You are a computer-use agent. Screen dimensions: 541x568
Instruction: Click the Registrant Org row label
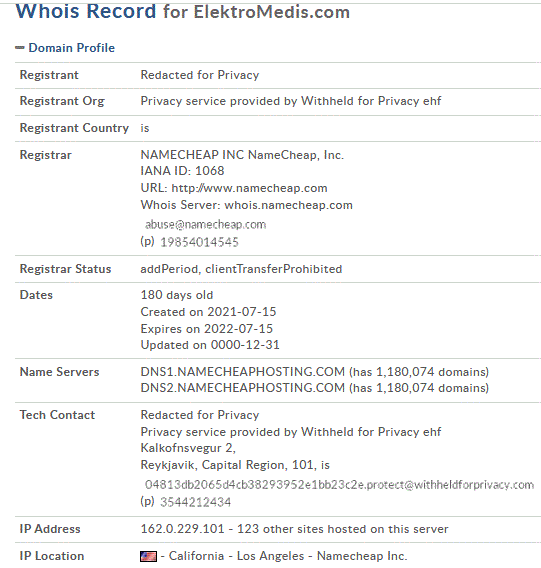(x=62, y=101)
